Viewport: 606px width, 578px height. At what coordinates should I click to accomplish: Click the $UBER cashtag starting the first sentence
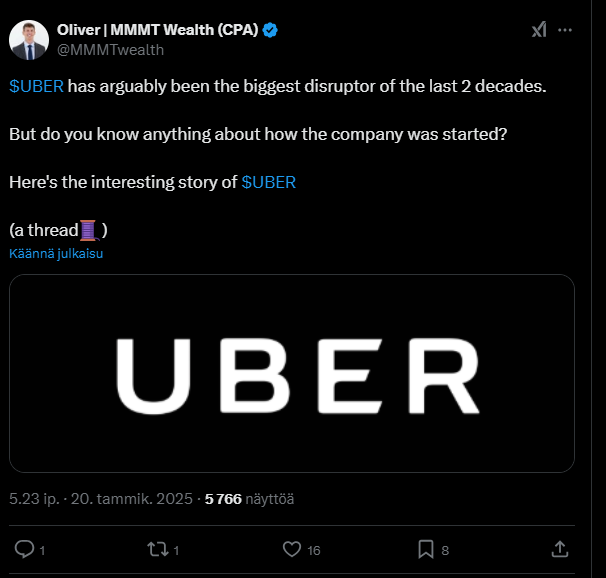pyautogui.click(x=37, y=87)
